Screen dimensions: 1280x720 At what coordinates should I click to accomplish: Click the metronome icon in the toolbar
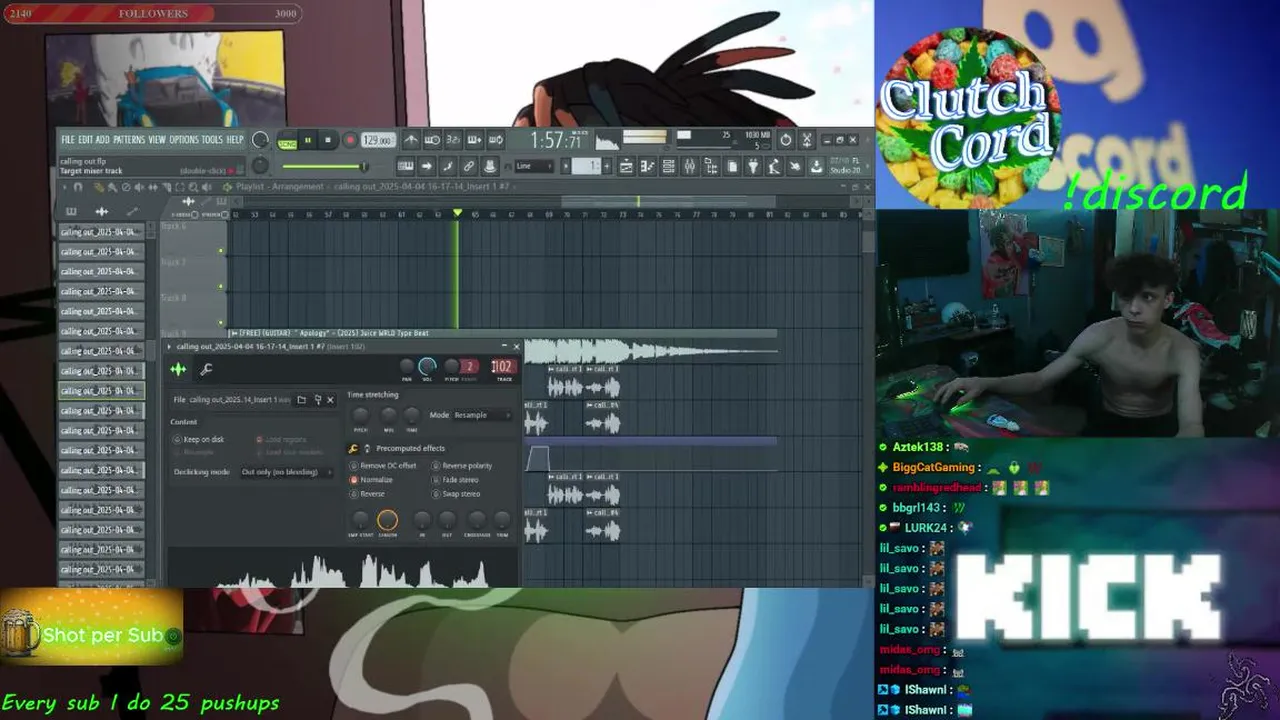point(411,140)
